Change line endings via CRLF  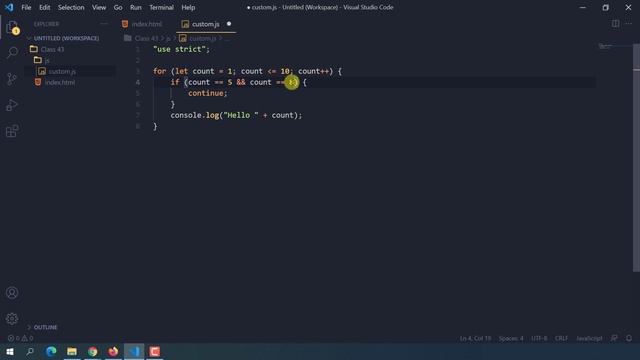point(561,338)
